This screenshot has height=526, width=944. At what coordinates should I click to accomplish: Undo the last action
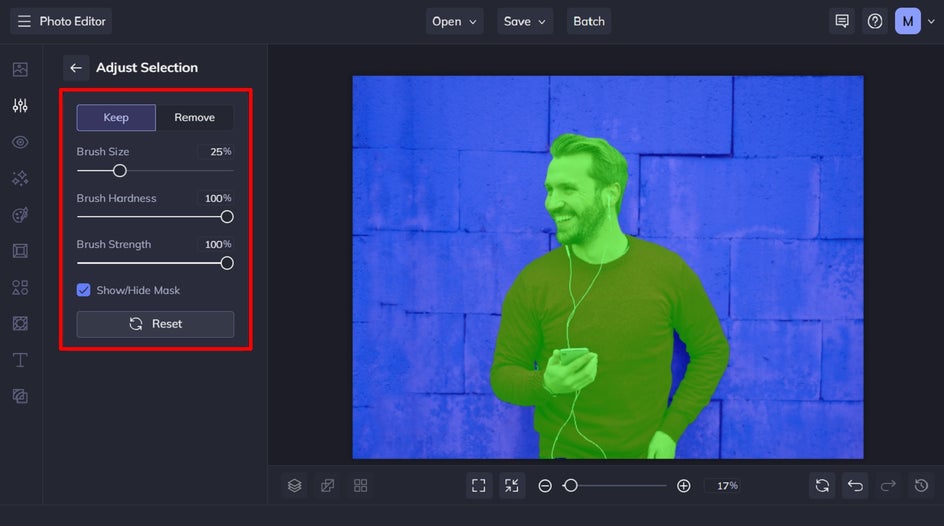pos(856,486)
